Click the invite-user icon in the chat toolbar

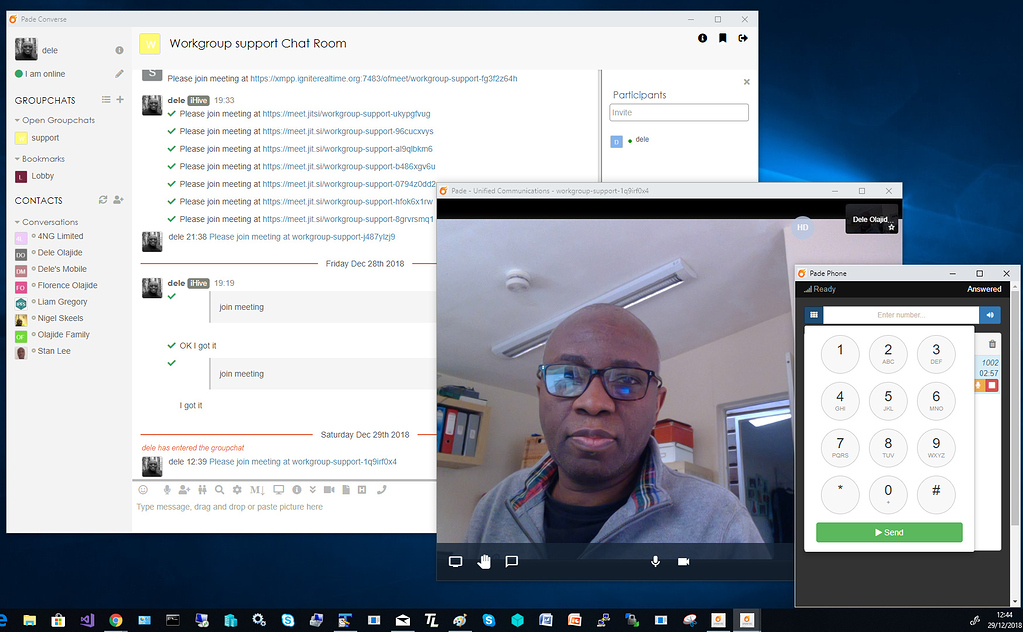(183, 490)
